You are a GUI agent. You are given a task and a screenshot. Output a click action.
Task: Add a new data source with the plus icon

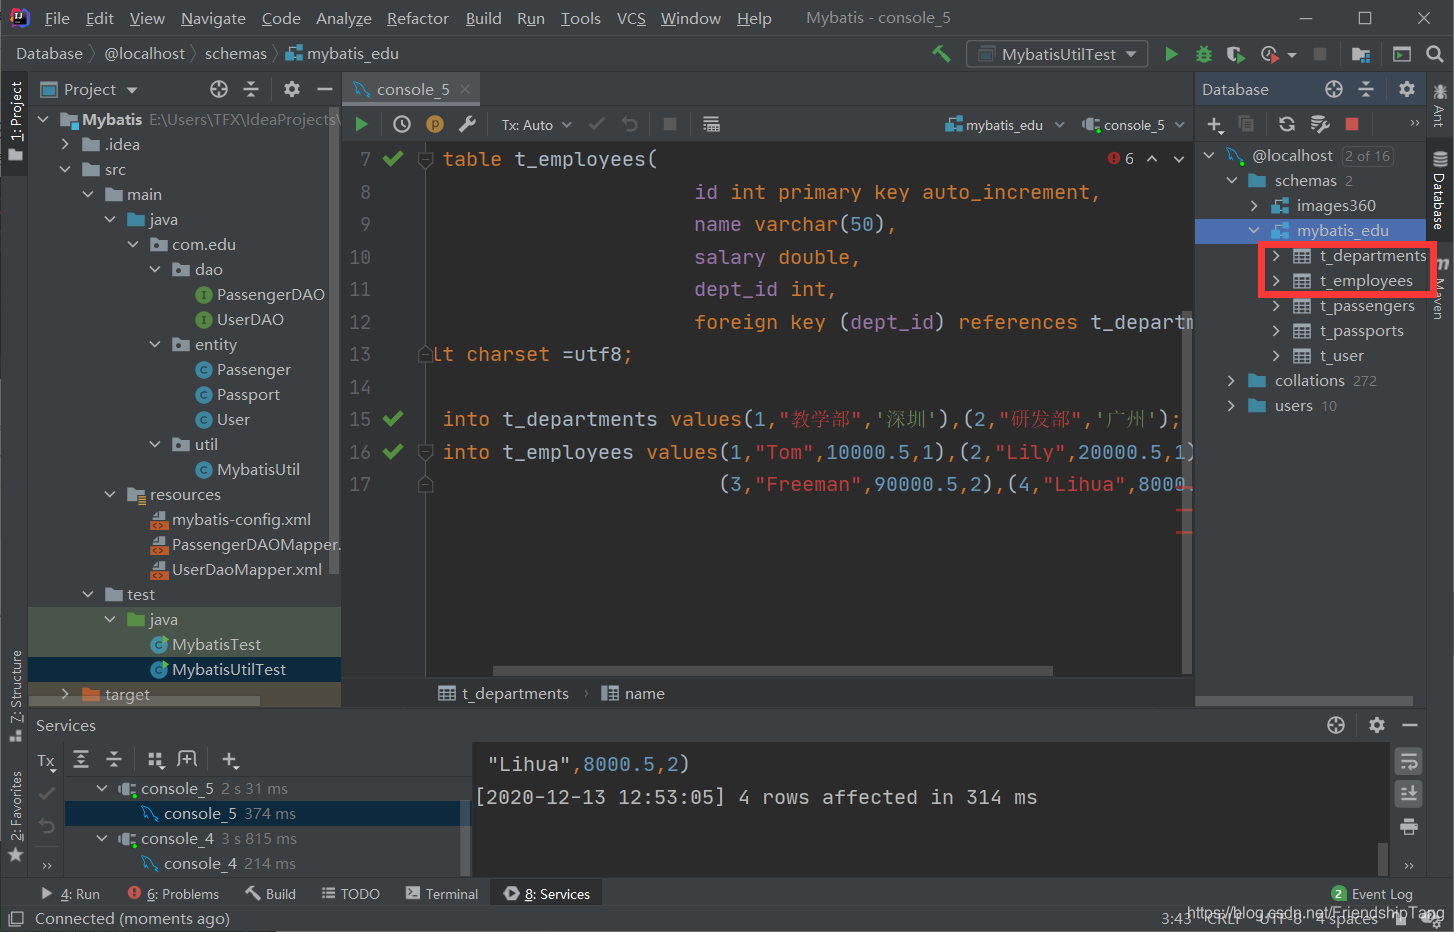[1214, 124]
